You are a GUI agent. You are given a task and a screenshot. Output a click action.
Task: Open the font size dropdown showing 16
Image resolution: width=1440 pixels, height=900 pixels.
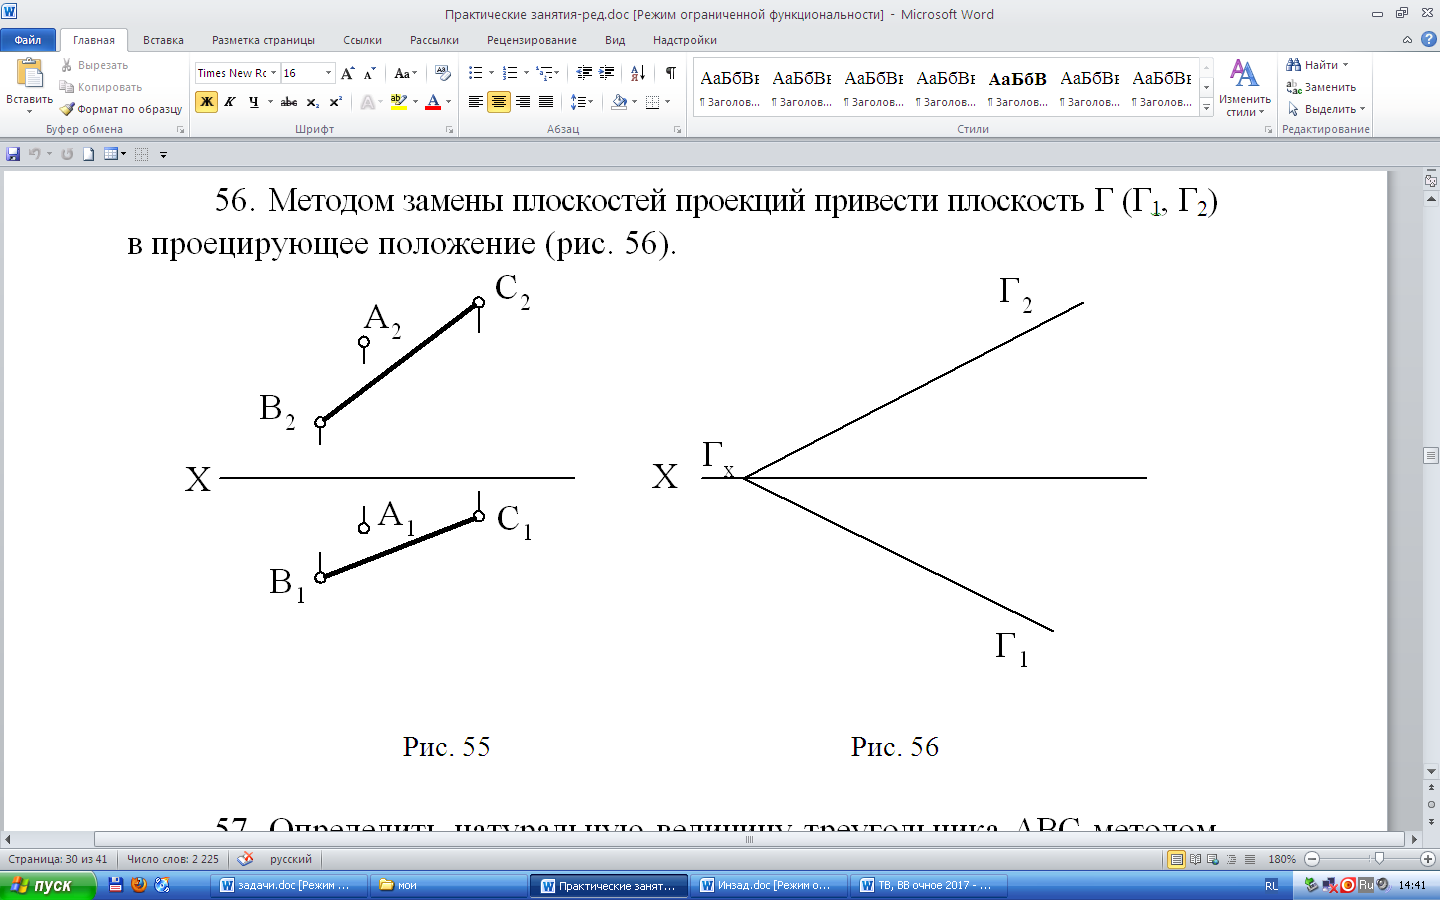(328, 73)
